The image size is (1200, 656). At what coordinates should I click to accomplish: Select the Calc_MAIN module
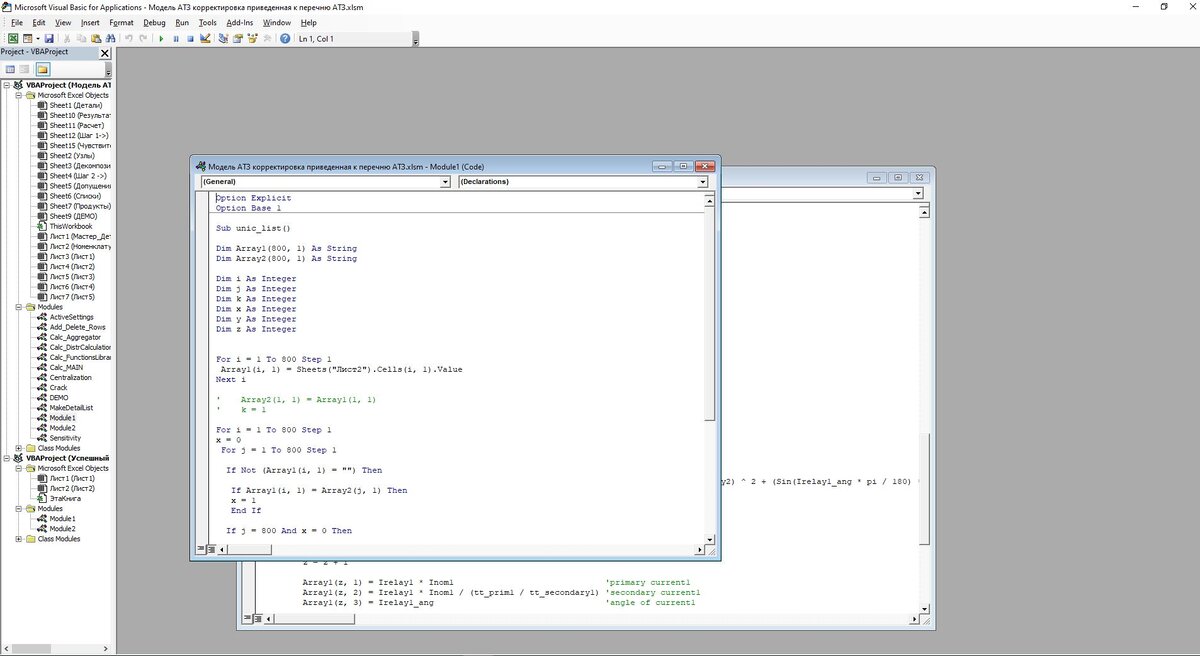coord(66,367)
